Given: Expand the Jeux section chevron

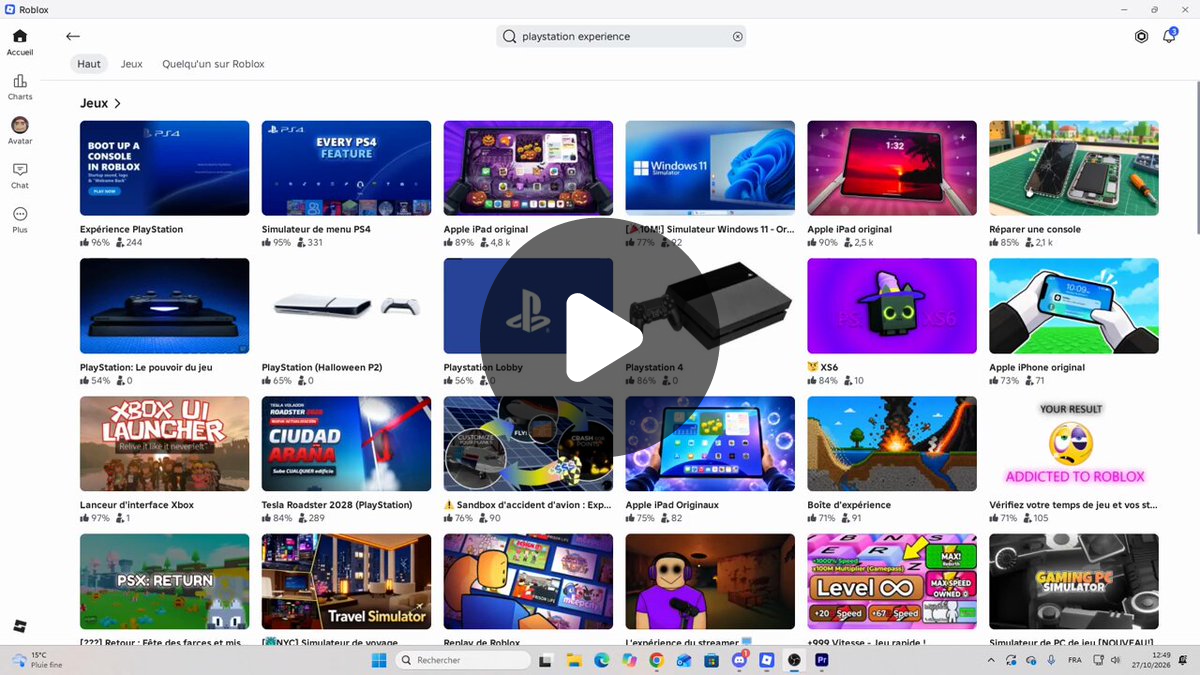Looking at the screenshot, I should tap(118, 103).
